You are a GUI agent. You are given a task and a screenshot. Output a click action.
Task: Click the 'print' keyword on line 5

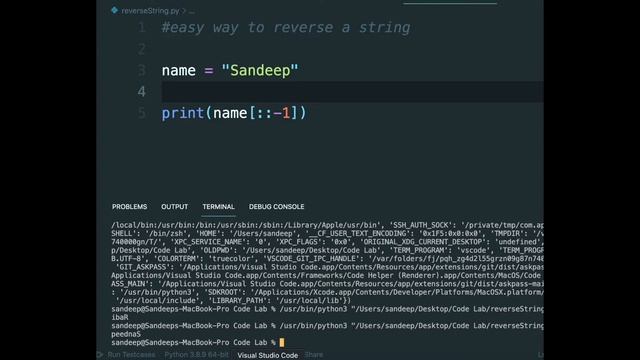tap(182, 113)
